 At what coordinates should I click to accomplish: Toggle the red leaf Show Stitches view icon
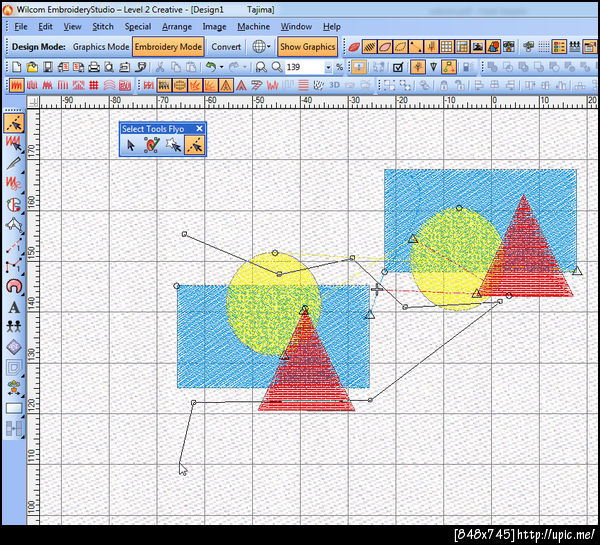[x=354, y=47]
